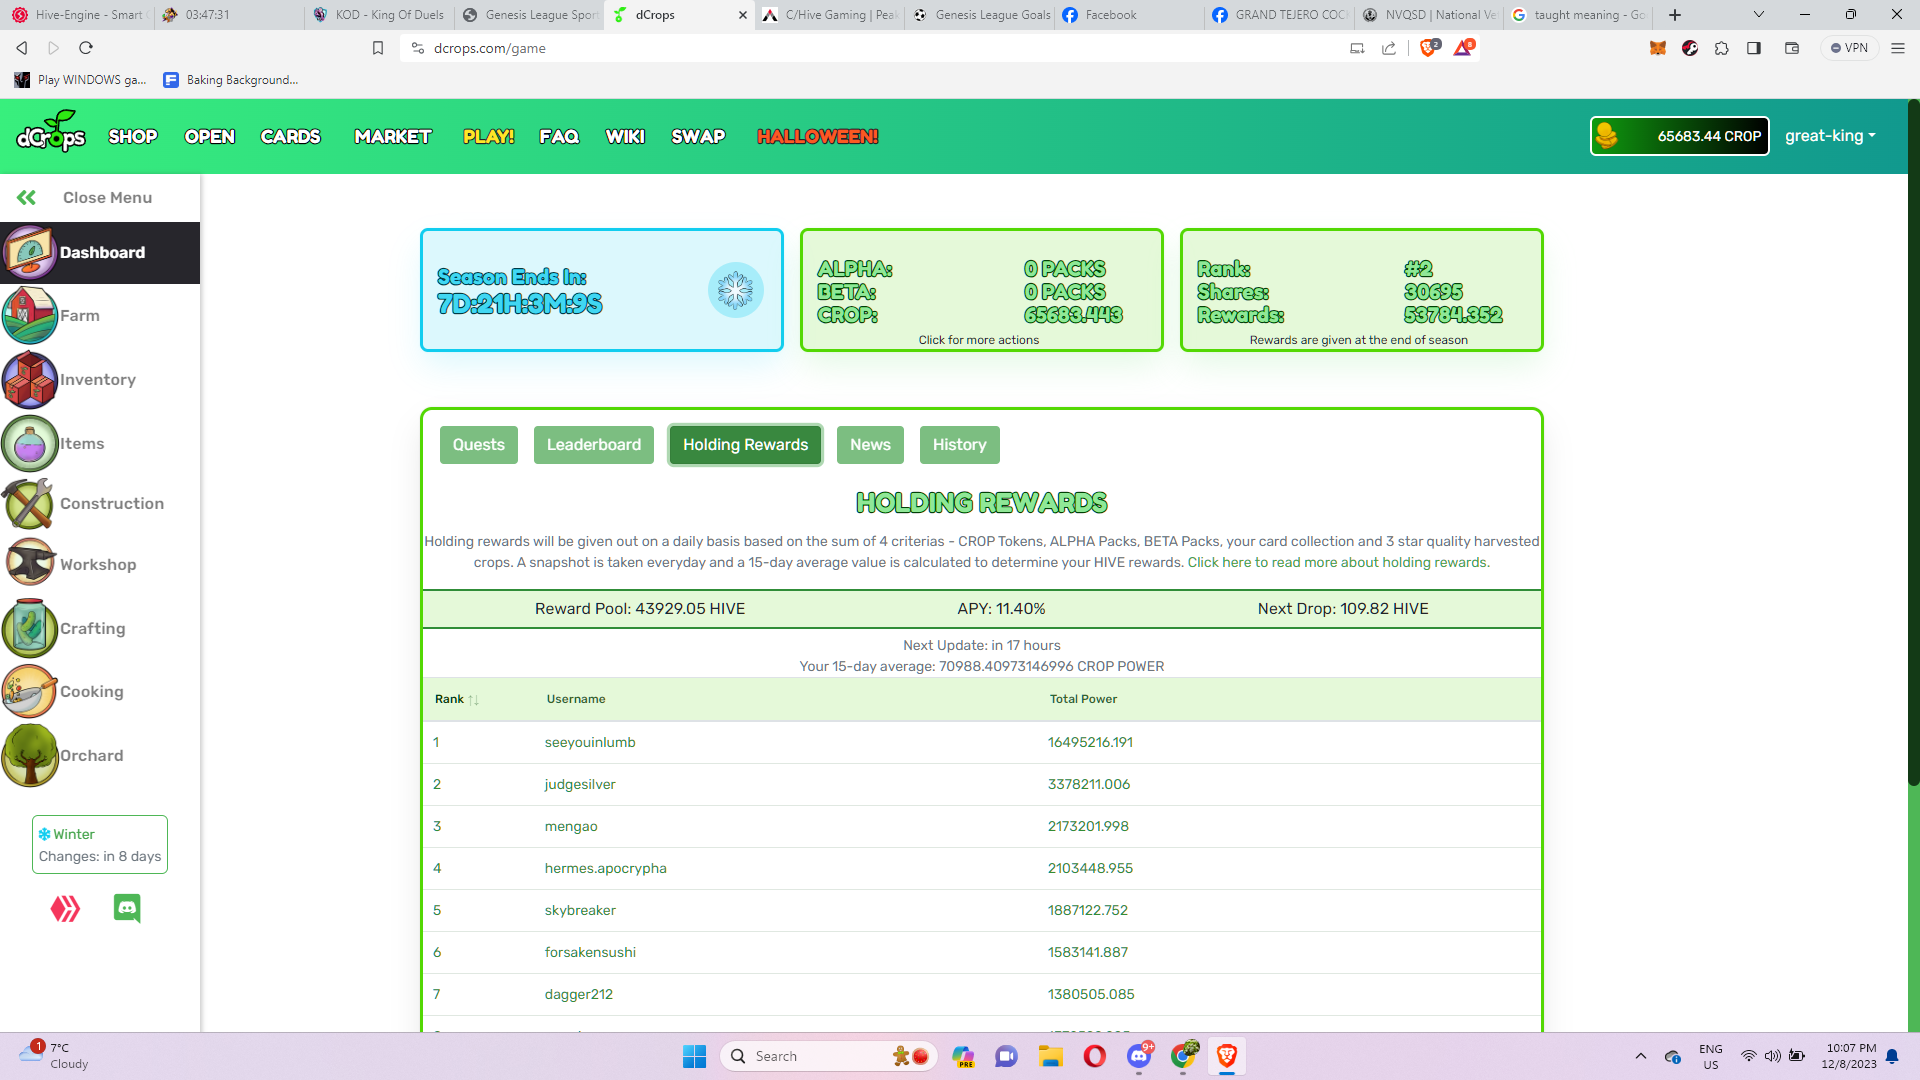The height and width of the screenshot is (1080, 1920).
Task: Toggle the browser sidebar panel icon
Action: click(x=1754, y=48)
